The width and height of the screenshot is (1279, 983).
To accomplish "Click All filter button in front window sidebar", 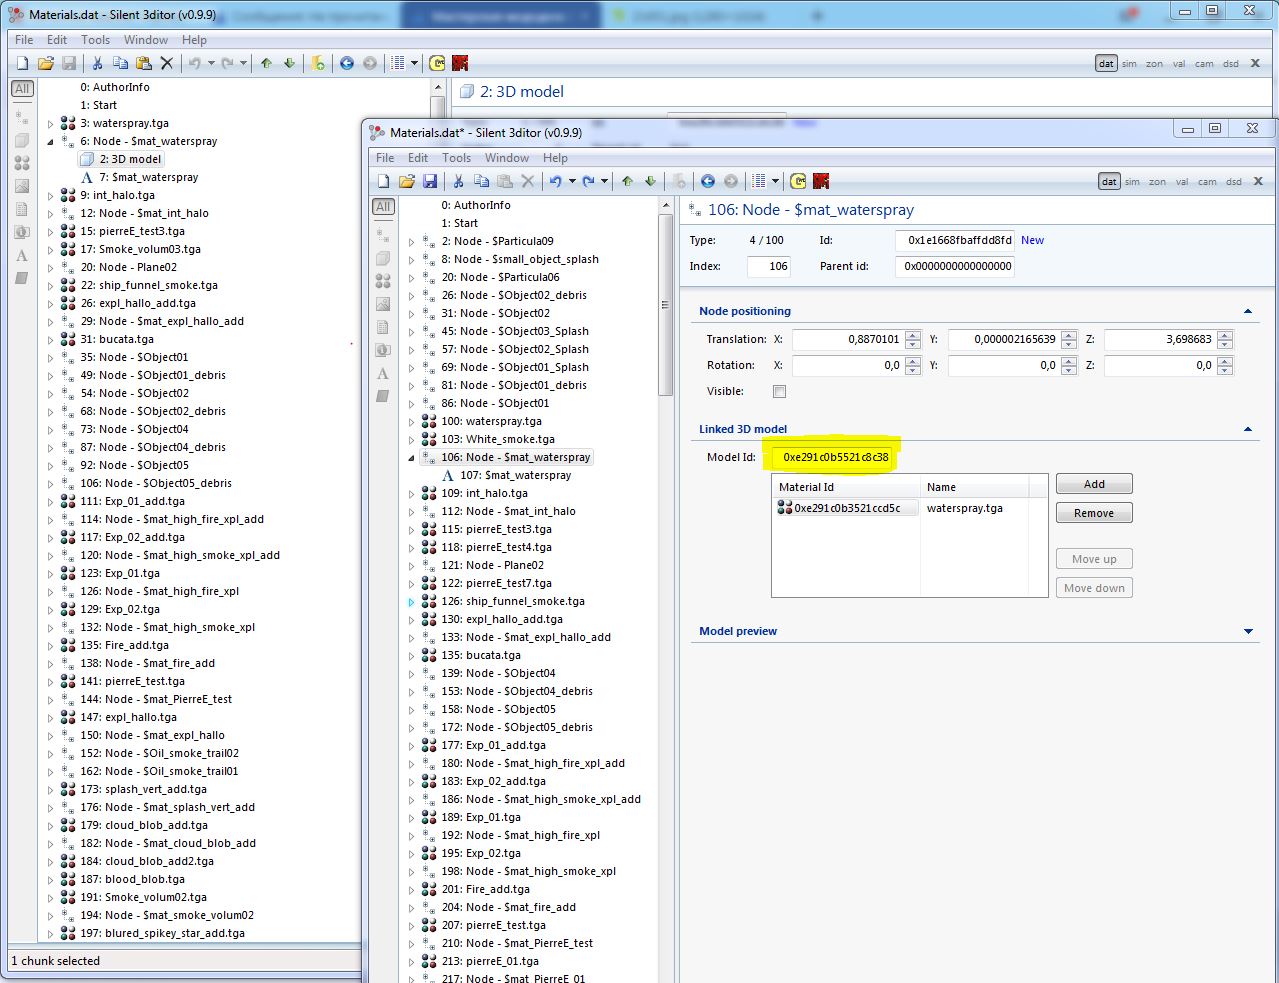I will coord(383,207).
